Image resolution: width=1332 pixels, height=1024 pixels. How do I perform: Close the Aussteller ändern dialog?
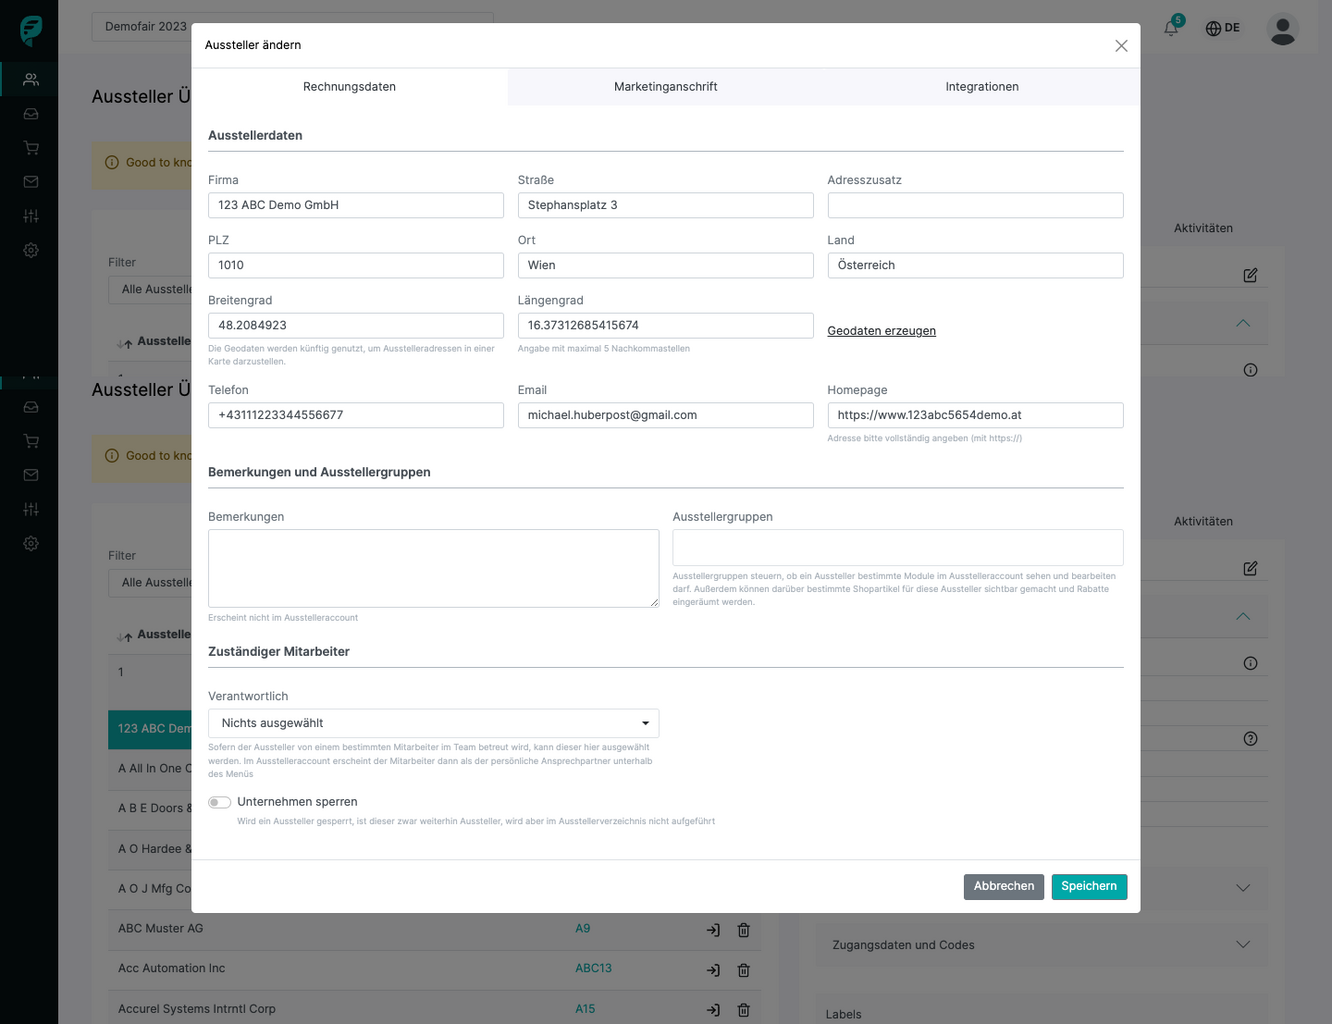1121,46
